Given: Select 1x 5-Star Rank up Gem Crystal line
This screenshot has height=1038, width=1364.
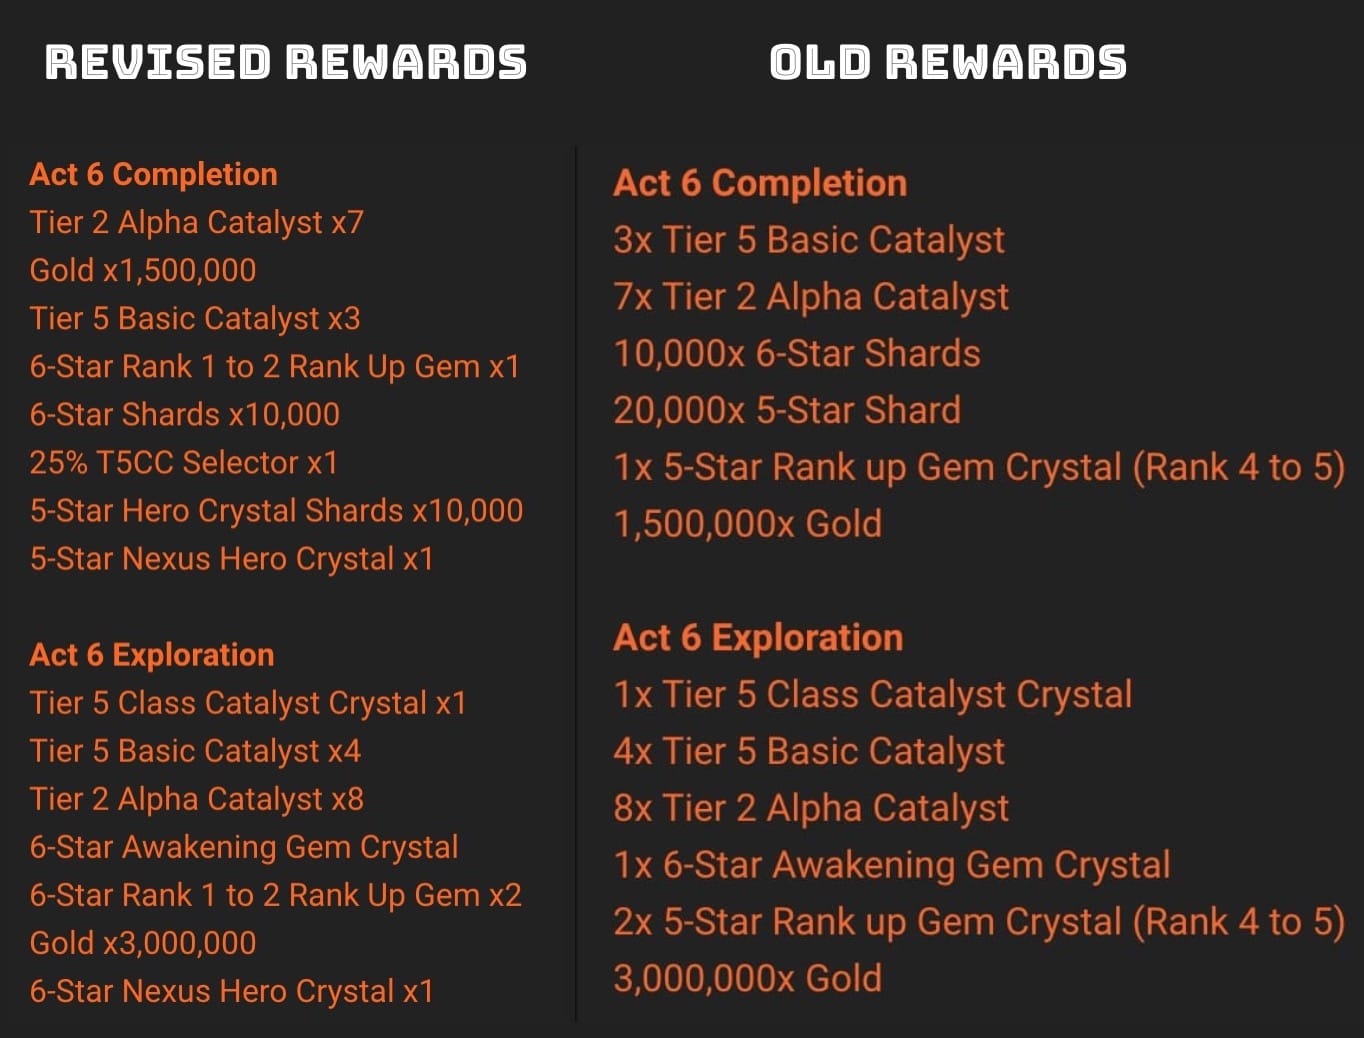Looking at the screenshot, I should click(x=979, y=467).
